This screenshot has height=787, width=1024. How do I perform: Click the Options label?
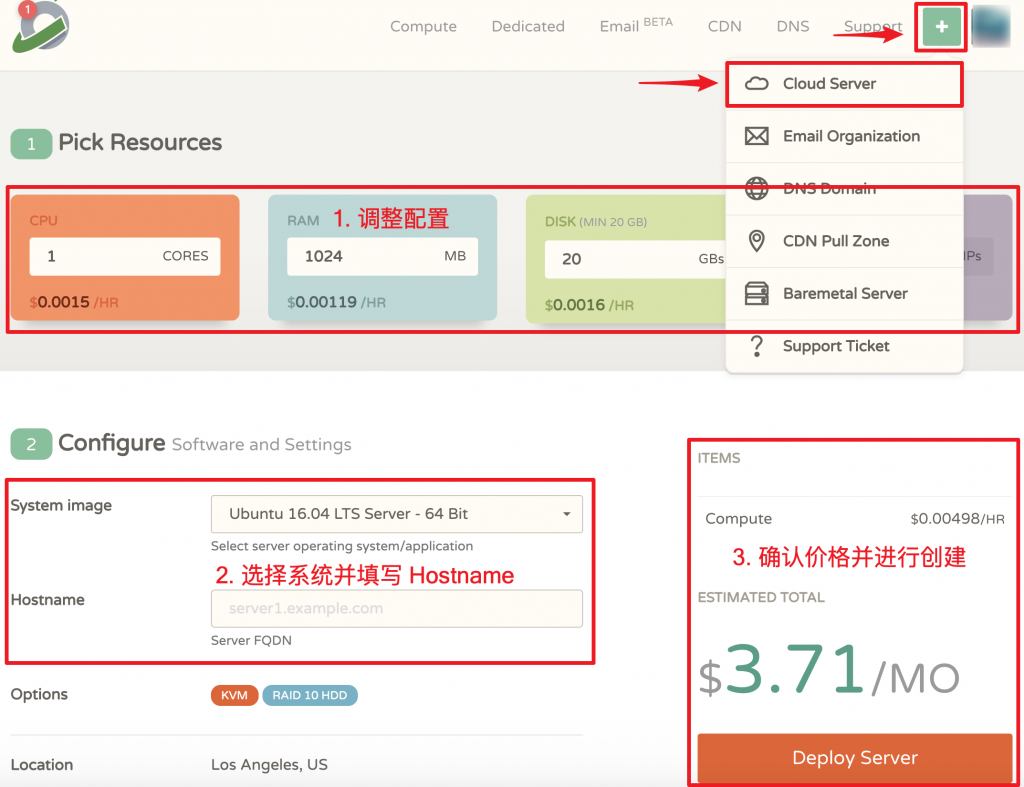pyautogui.click(x=39, y=694)
